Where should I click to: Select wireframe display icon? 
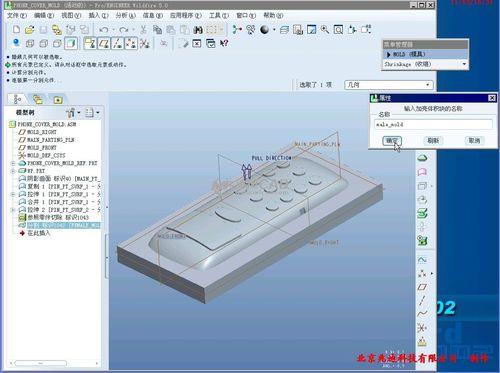30,43
